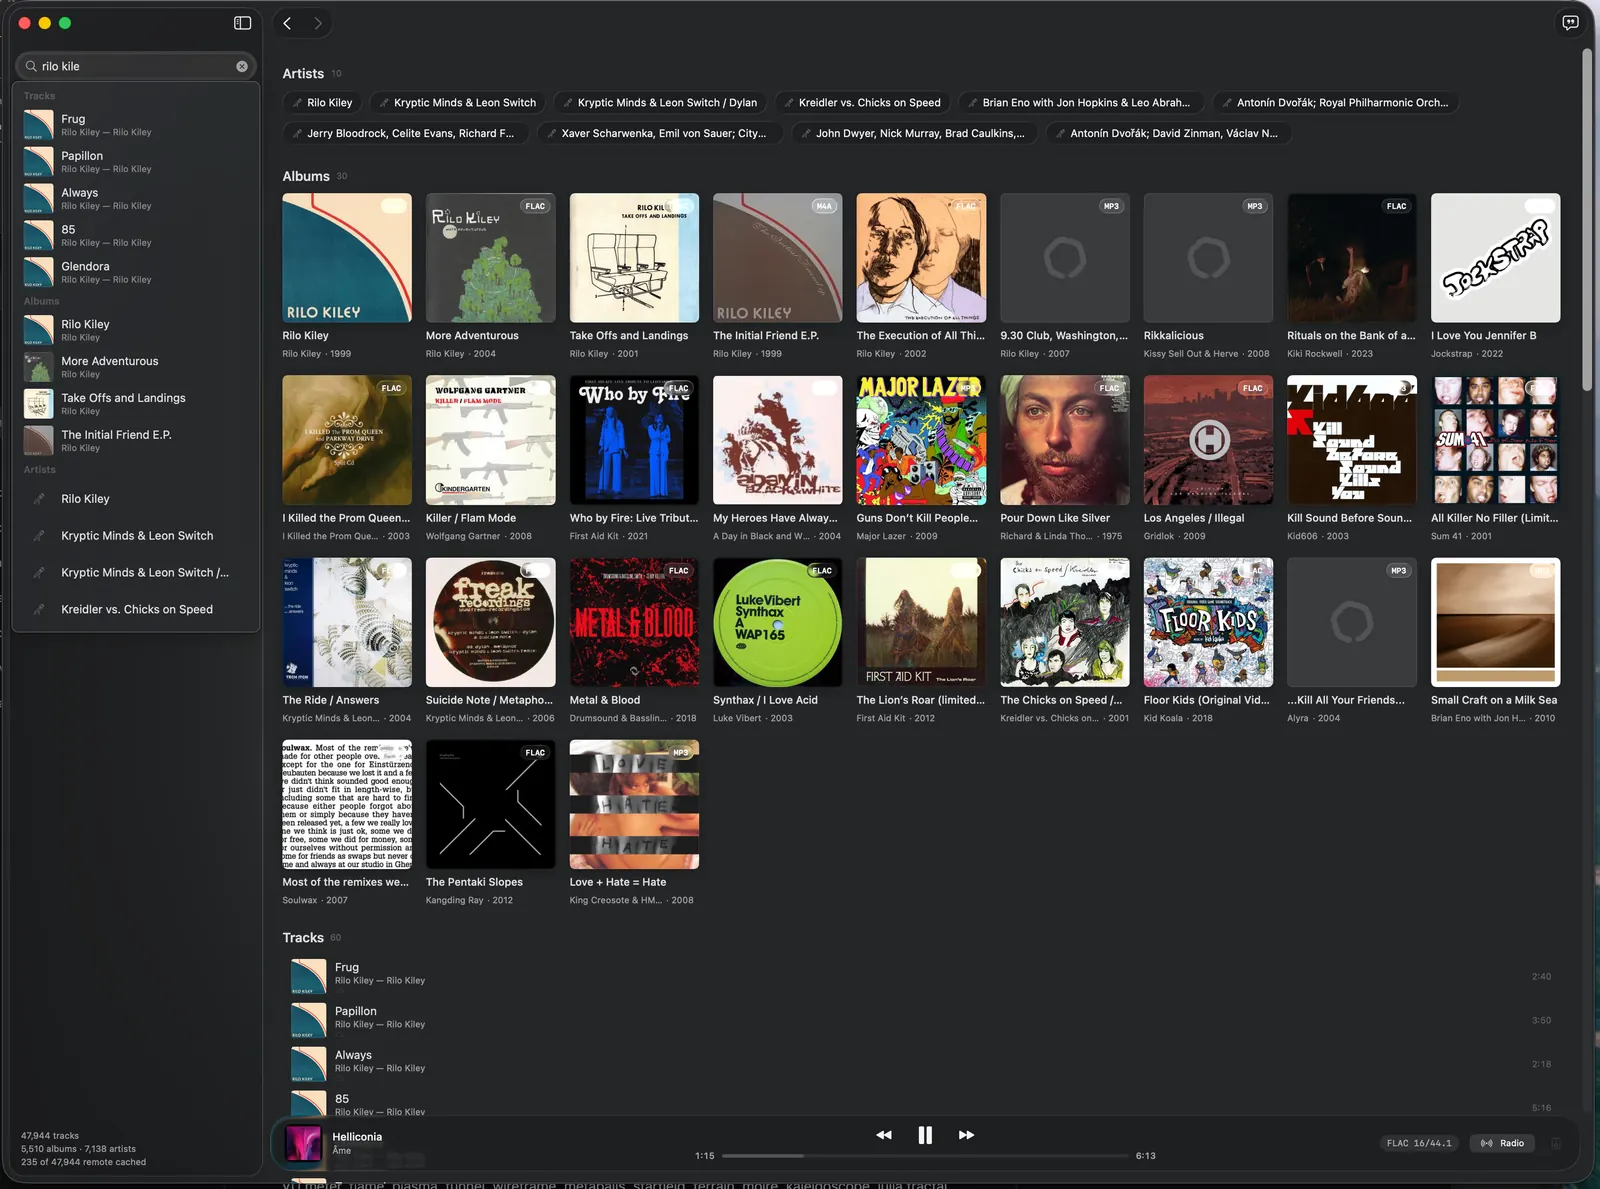This screenshot has height=1189, width=1600.
Task: Open More Adventurous in sidebar albums
Action: click(x=136, y=367)
